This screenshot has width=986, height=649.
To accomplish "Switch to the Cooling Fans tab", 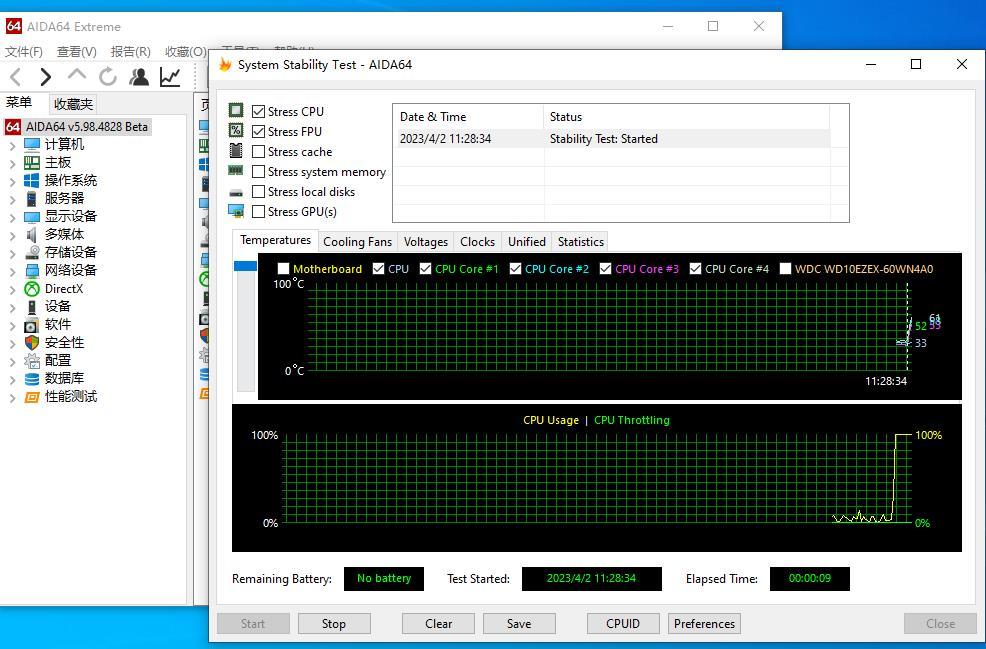I will (357, 242).
